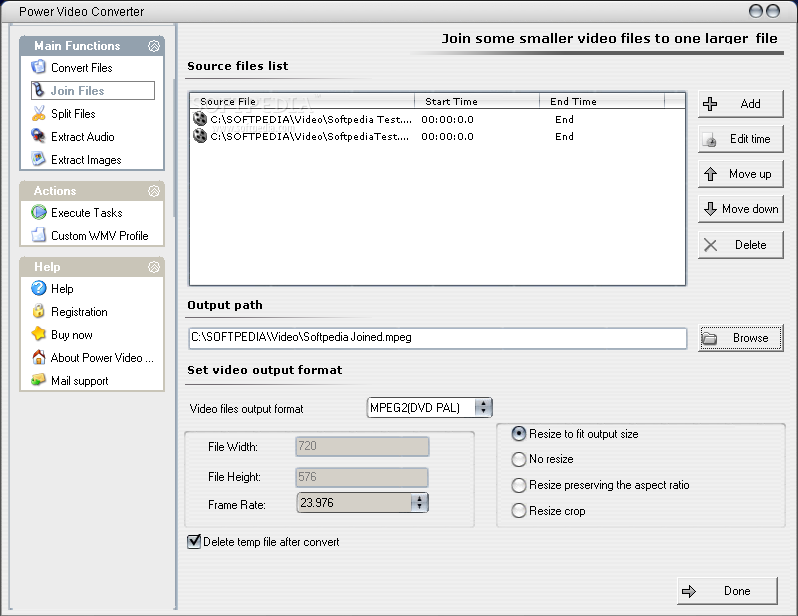Select the SoftpediaTest second source file row
This screenshot has width=798, height=616.
(x=437, y=136)
